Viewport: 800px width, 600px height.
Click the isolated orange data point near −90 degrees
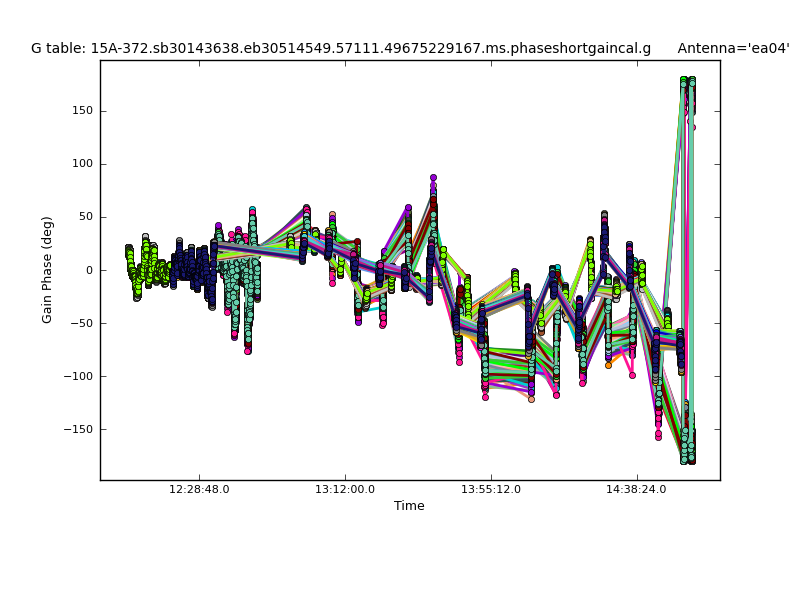[x=608, y=365]
